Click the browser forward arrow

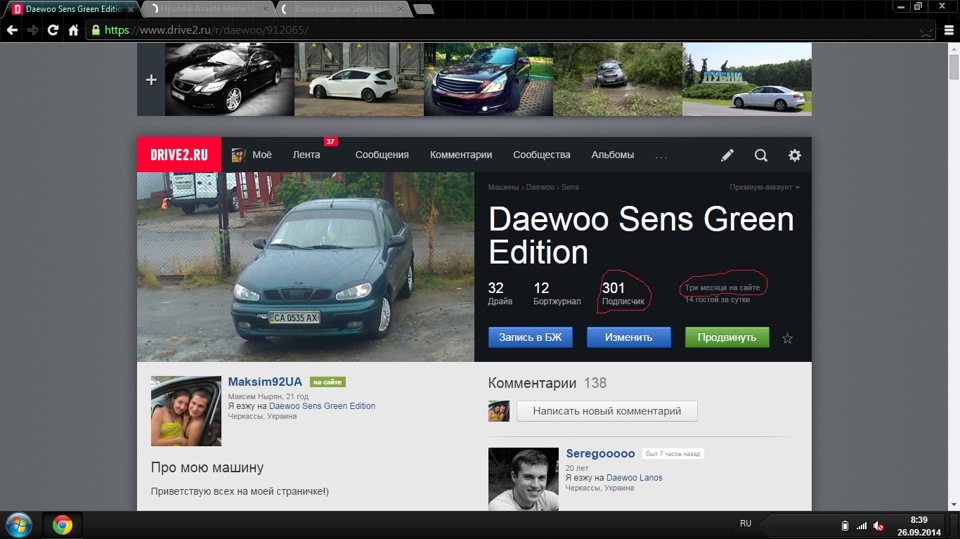coord(32,30)
